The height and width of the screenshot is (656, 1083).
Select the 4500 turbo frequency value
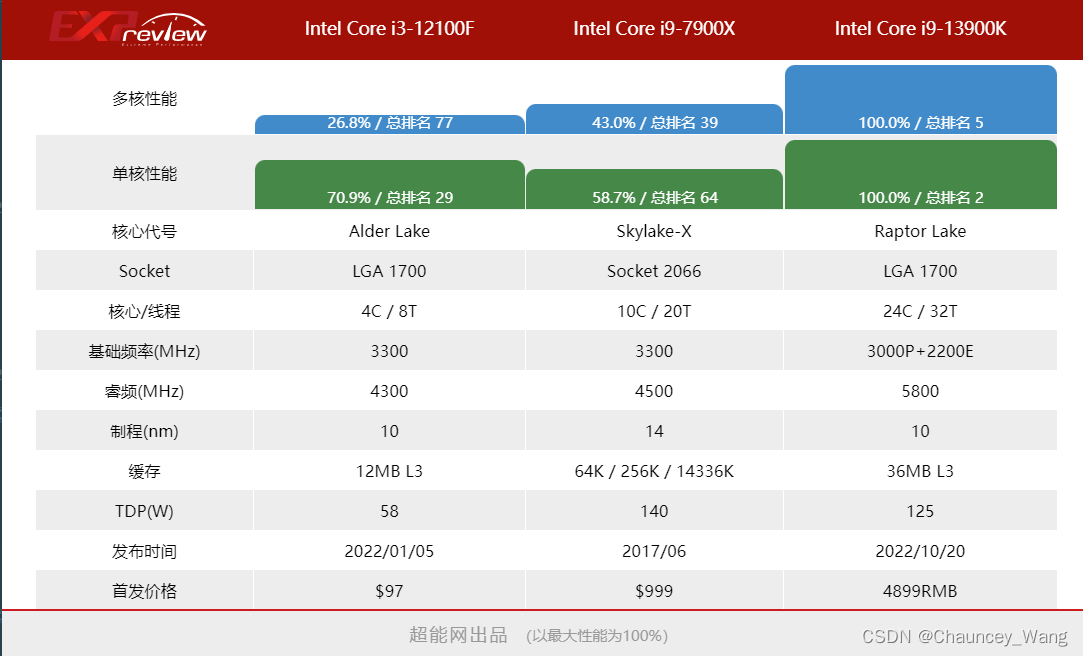point(654,392)
